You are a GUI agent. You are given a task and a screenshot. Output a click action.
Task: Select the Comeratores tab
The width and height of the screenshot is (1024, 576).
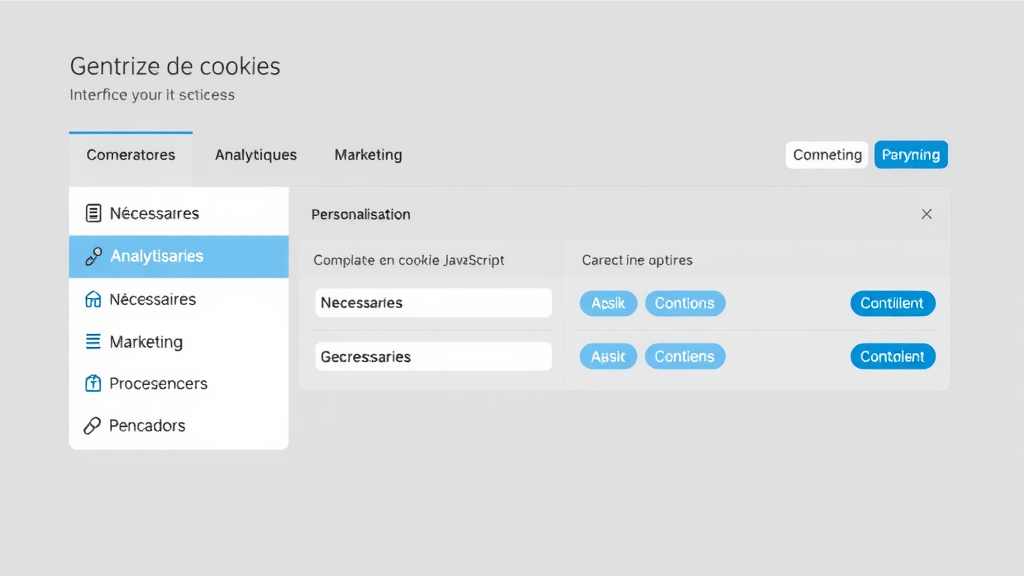(130, 155)
